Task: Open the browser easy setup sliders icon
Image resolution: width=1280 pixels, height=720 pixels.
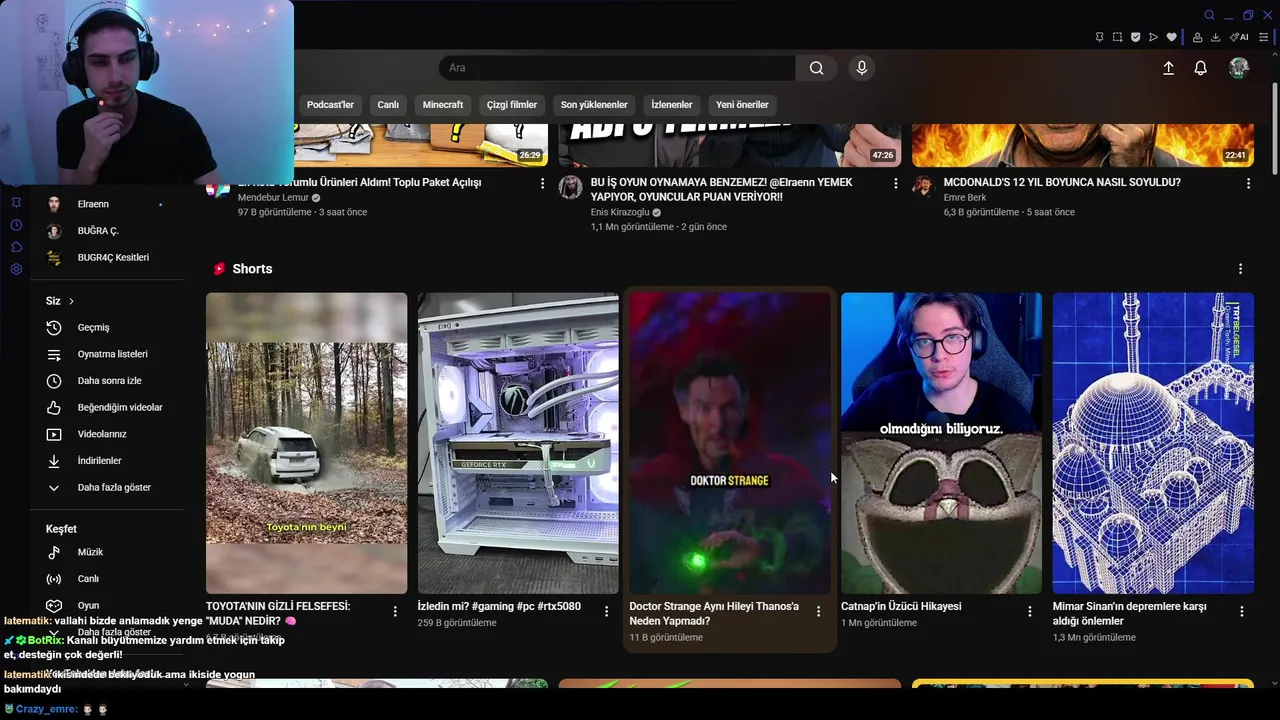Action: click(x=1264, y=37)
